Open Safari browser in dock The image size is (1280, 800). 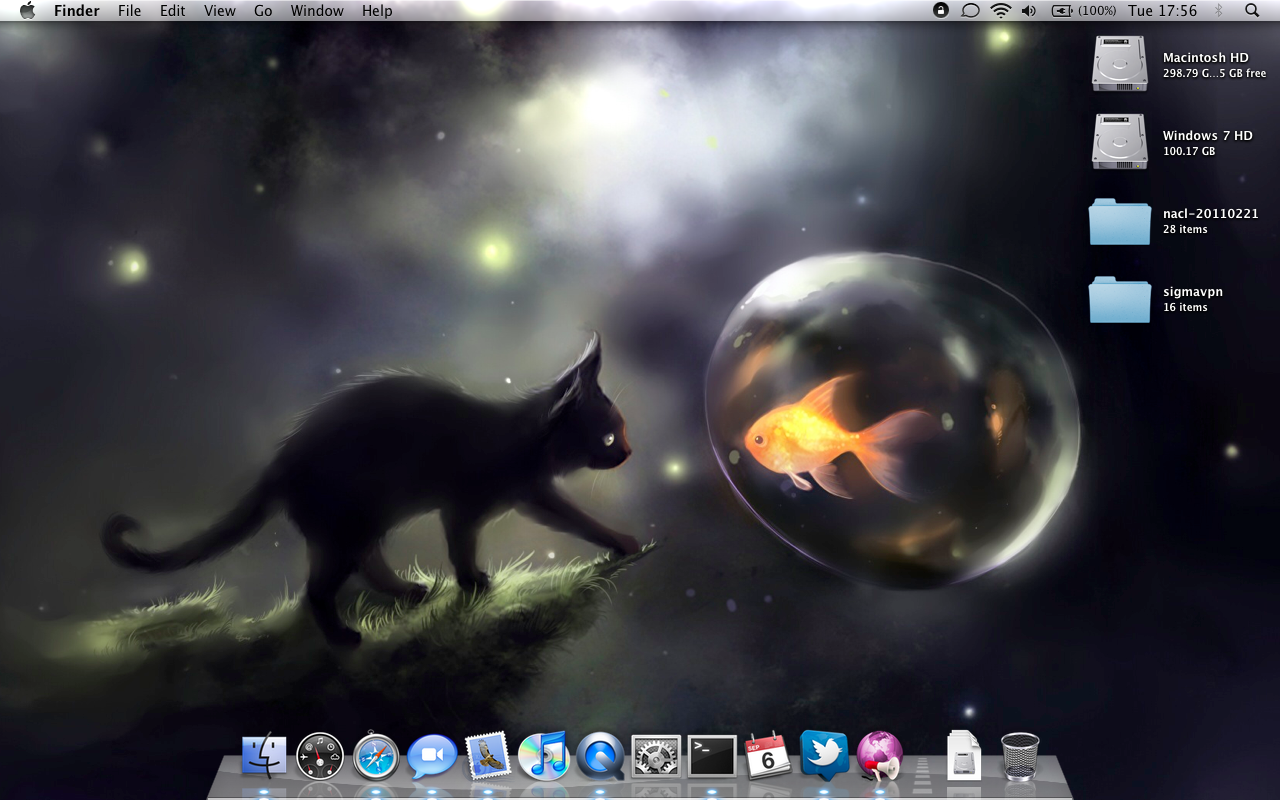point(376,757)
